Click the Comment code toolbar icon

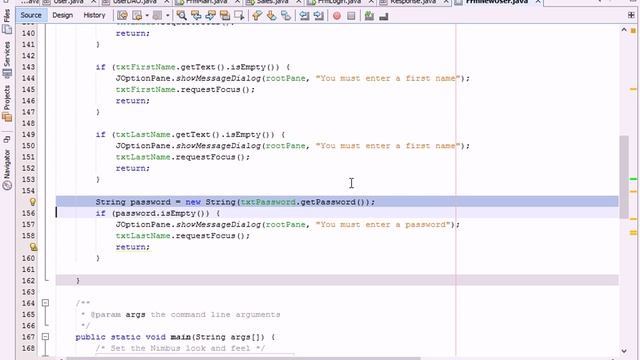coord(369,16)
